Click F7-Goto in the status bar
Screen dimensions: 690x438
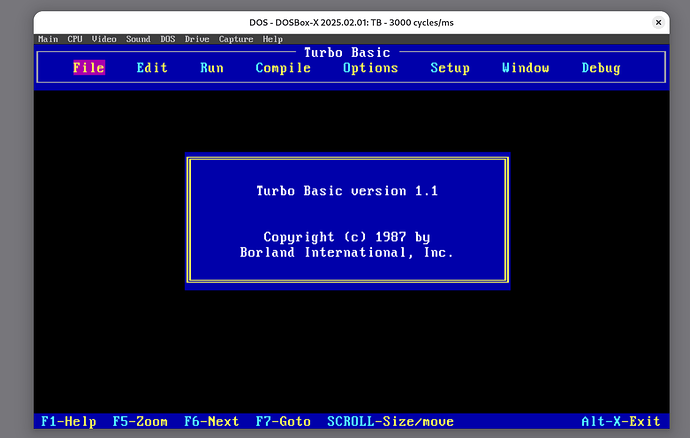tap(283, 422)
